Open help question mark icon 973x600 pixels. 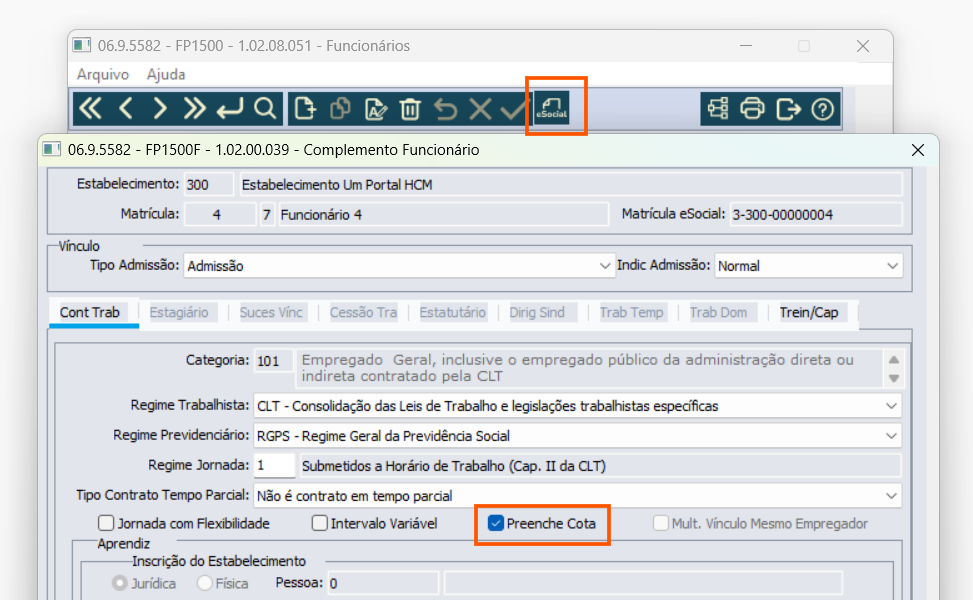[x=823, y=109]
